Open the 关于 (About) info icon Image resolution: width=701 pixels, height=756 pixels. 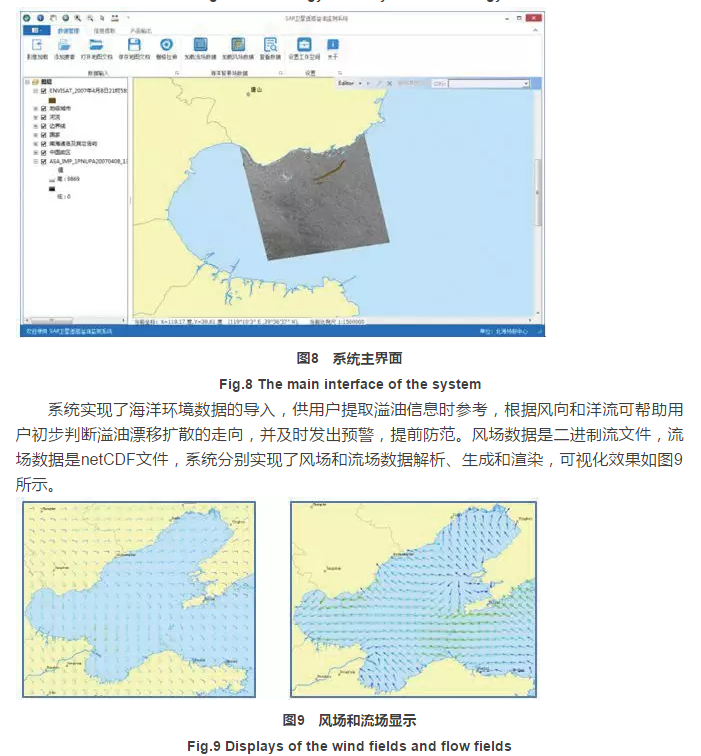tap(332, 46)
